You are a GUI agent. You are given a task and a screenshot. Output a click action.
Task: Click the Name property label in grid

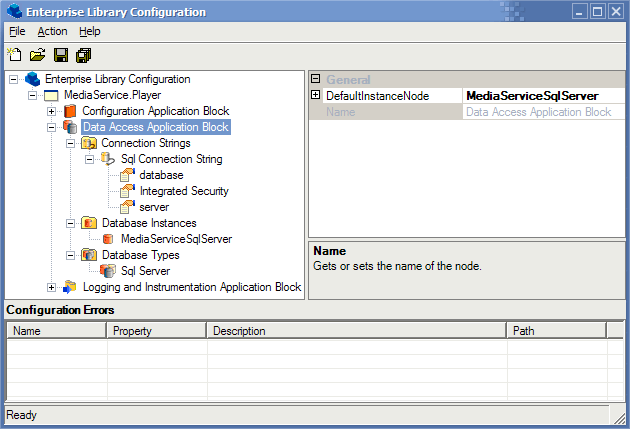click(340, 112)
